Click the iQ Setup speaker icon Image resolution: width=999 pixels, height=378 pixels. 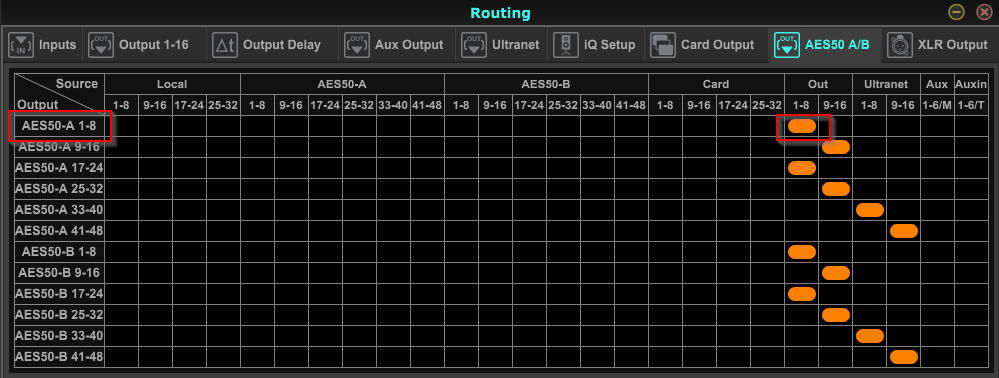point(566,45)
